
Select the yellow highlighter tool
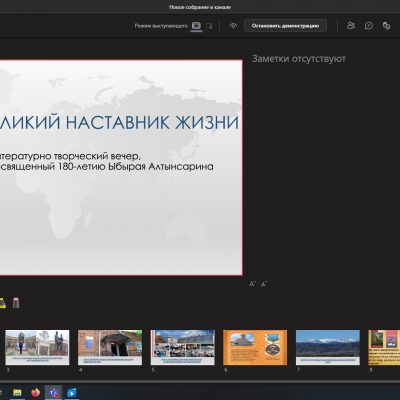click(x=2, y=303)
